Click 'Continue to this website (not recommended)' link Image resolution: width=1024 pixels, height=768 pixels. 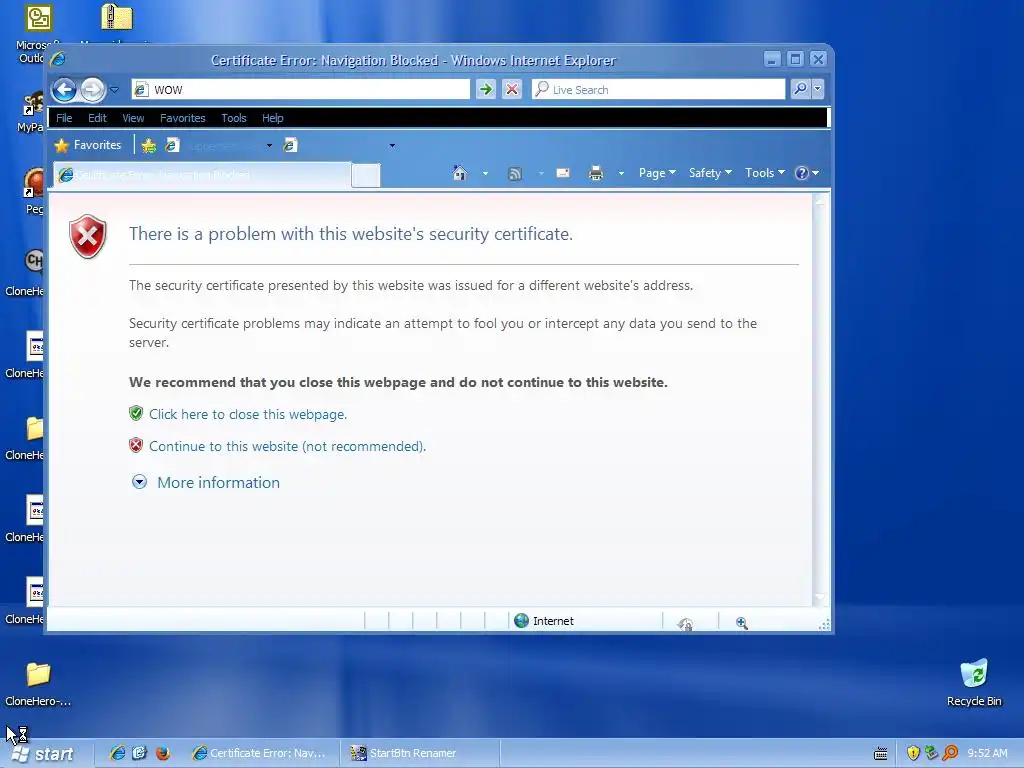[x=287, y=447]
